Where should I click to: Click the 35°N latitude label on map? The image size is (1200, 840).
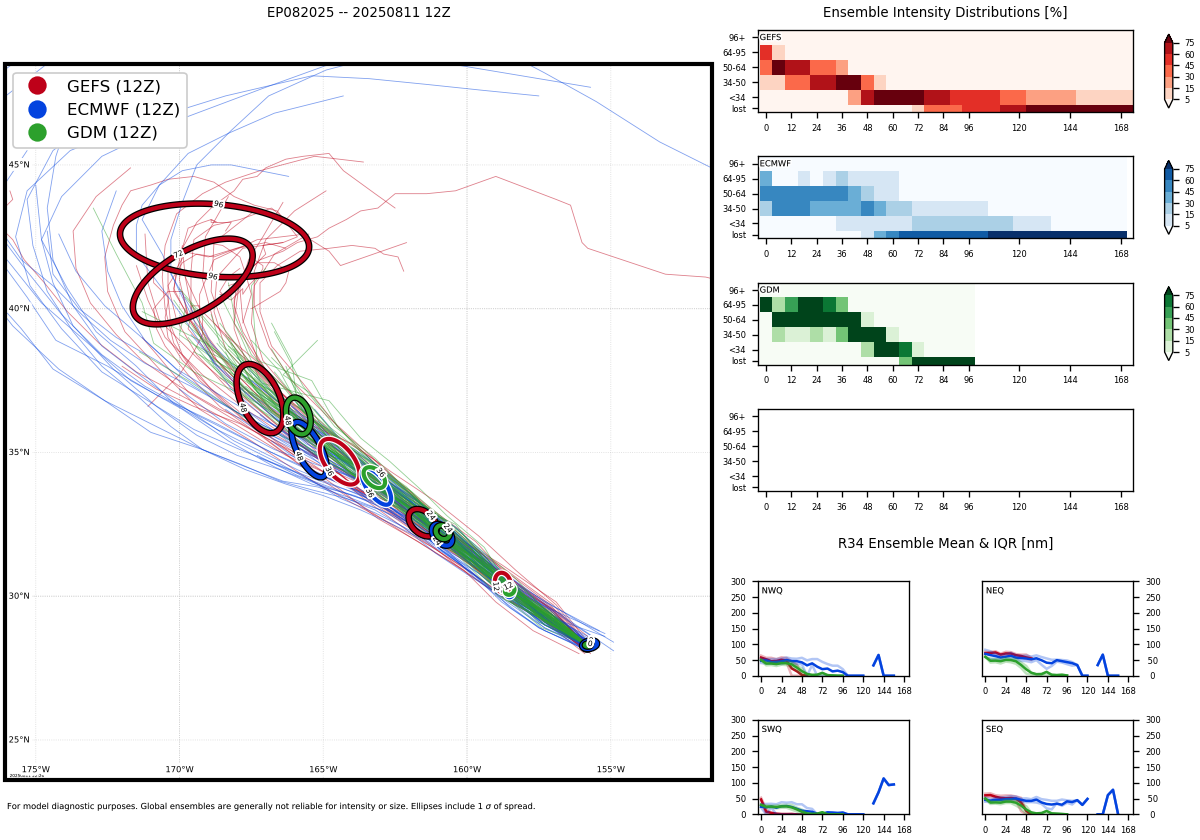click(x=19, y=453)
